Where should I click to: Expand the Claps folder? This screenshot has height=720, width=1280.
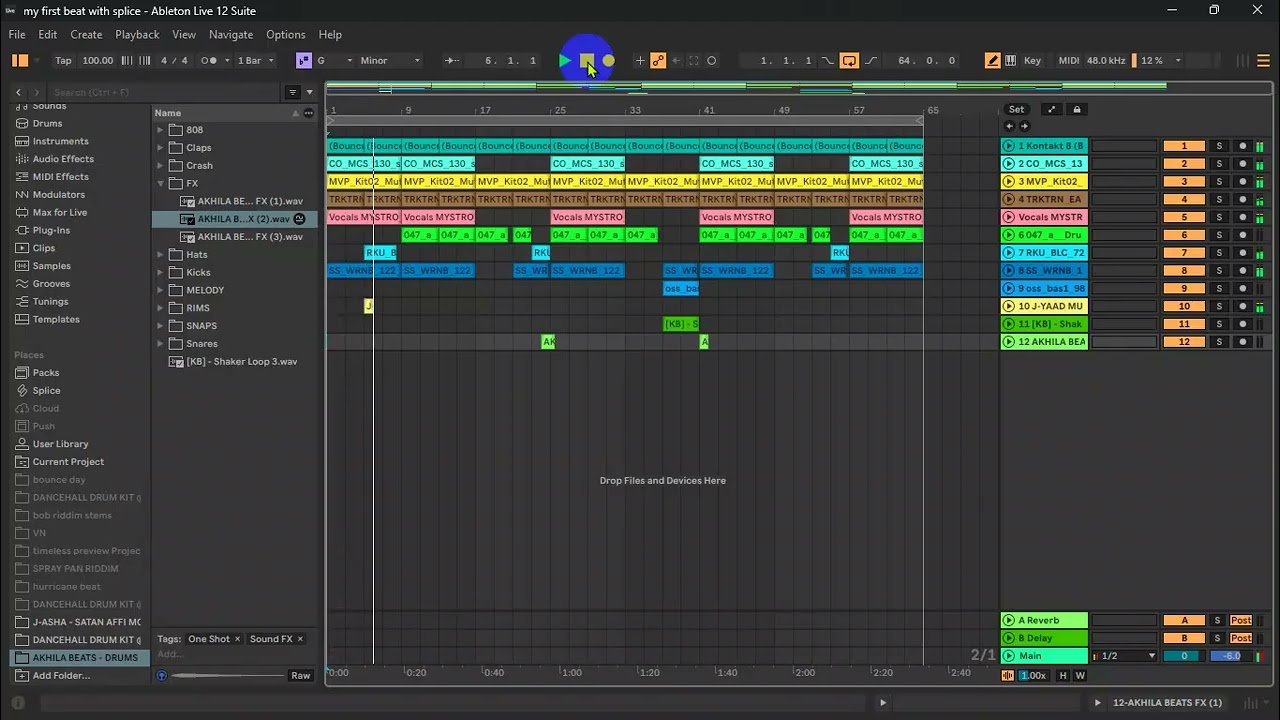pyautogui.click(x=160, y=148)
